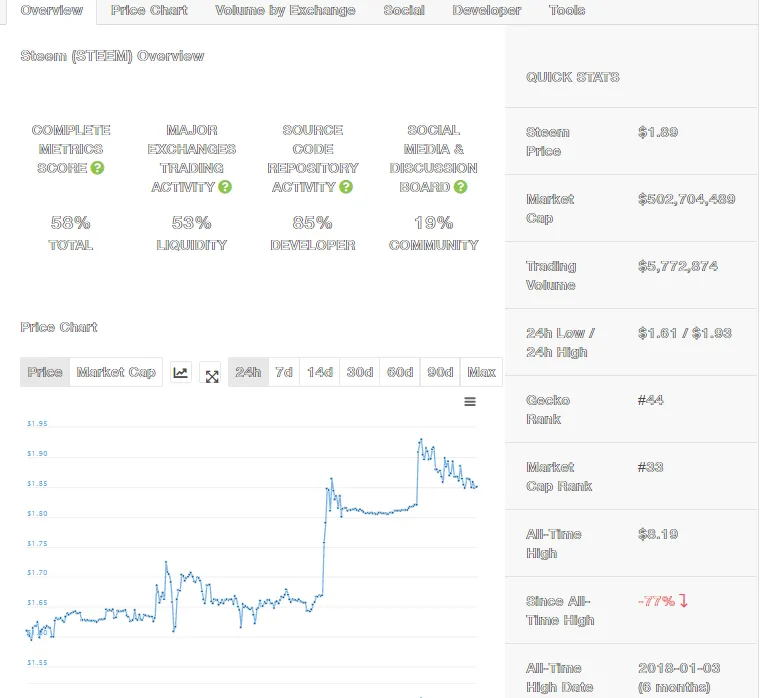Click the 53% Liquidity score value
This screenshot has height=698, width=760.
click(191, 223)
